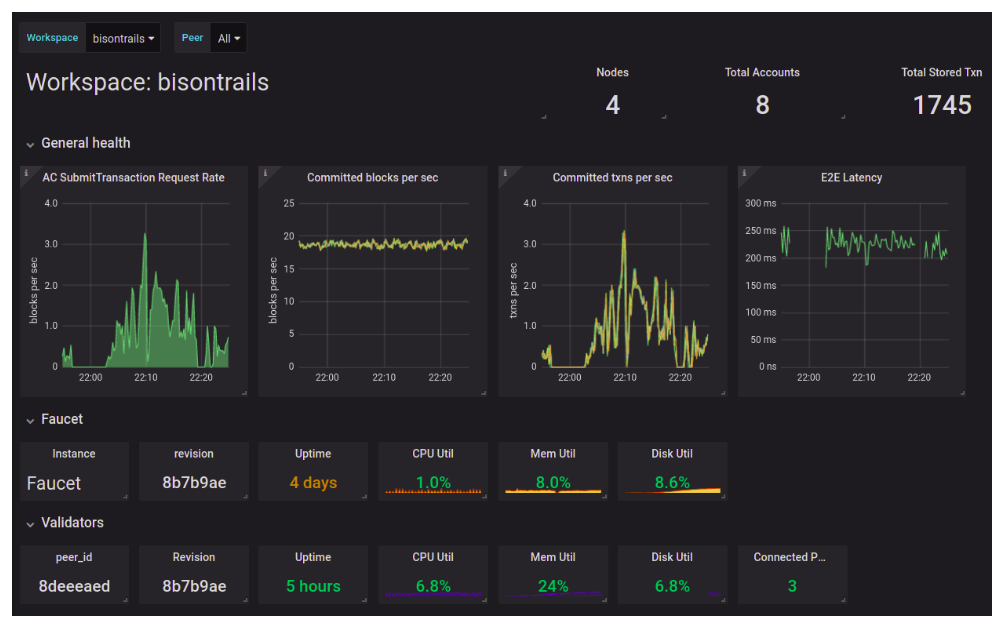Click Faucet Disk Util 8.6% gauge
The width and height of the screenshot is (1004, 622).
click(672, 483)
